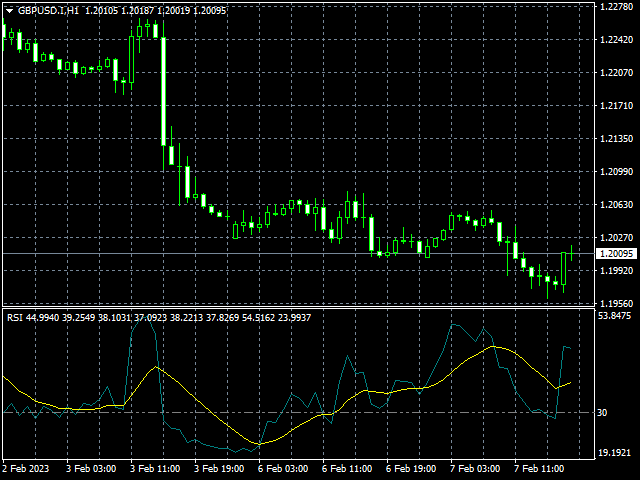Click the RSI level label 30
The height and width of the screenshot is (480, 640).
tap(602, 413)
